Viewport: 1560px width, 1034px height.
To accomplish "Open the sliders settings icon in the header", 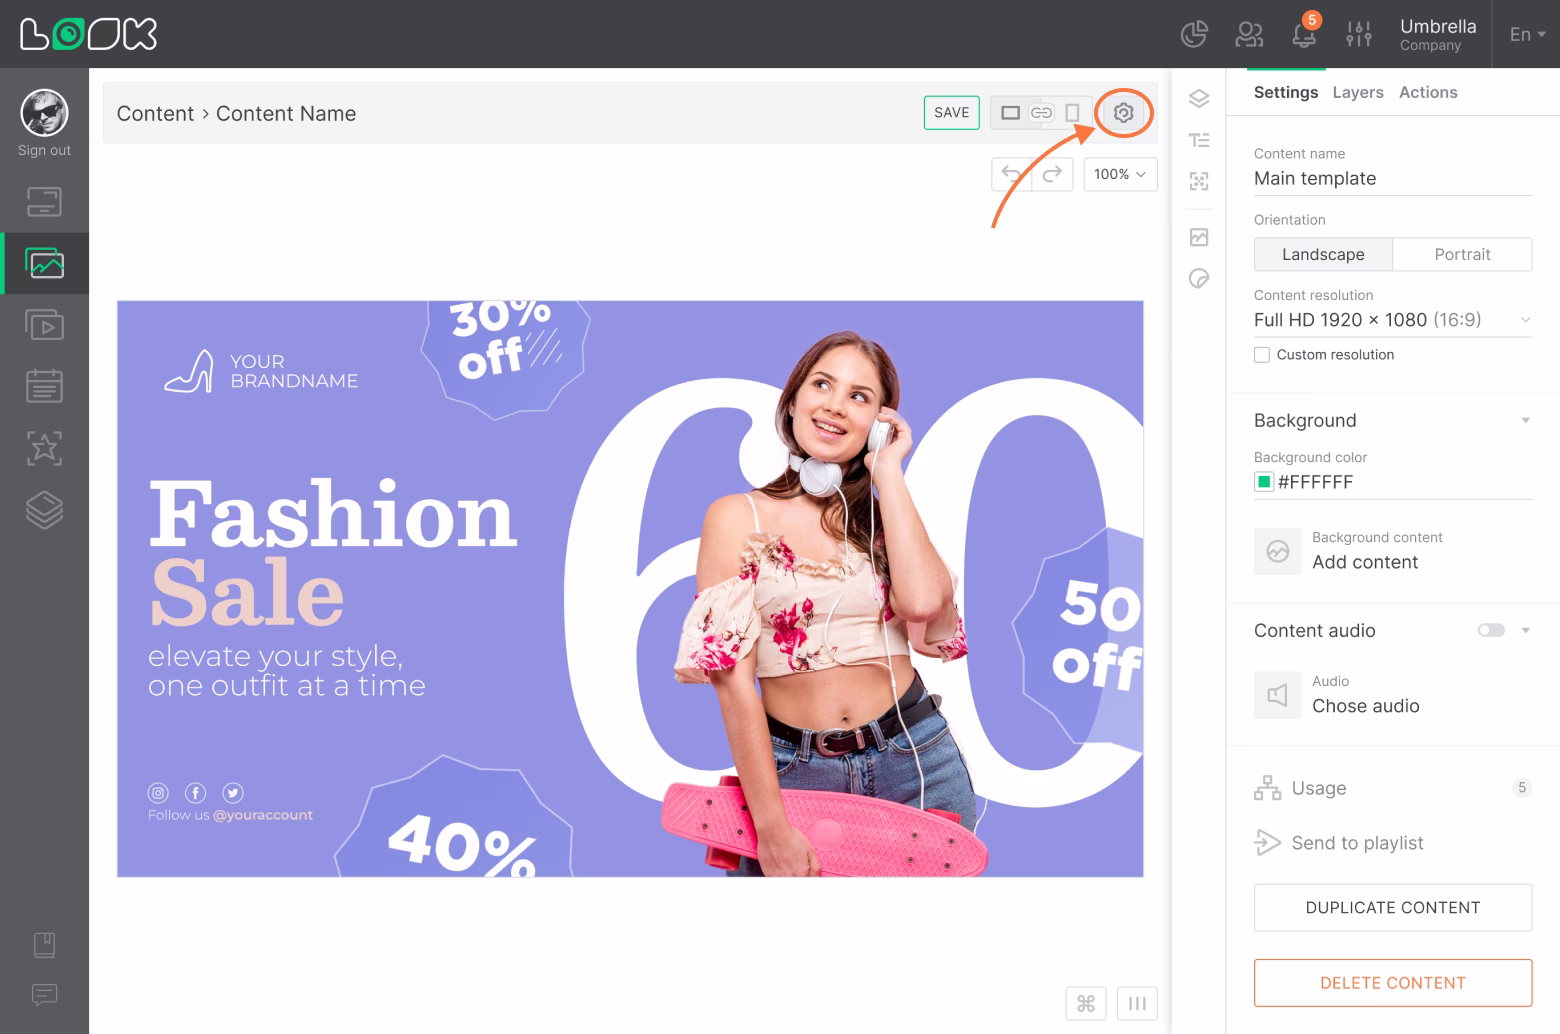I will 1359,34.
